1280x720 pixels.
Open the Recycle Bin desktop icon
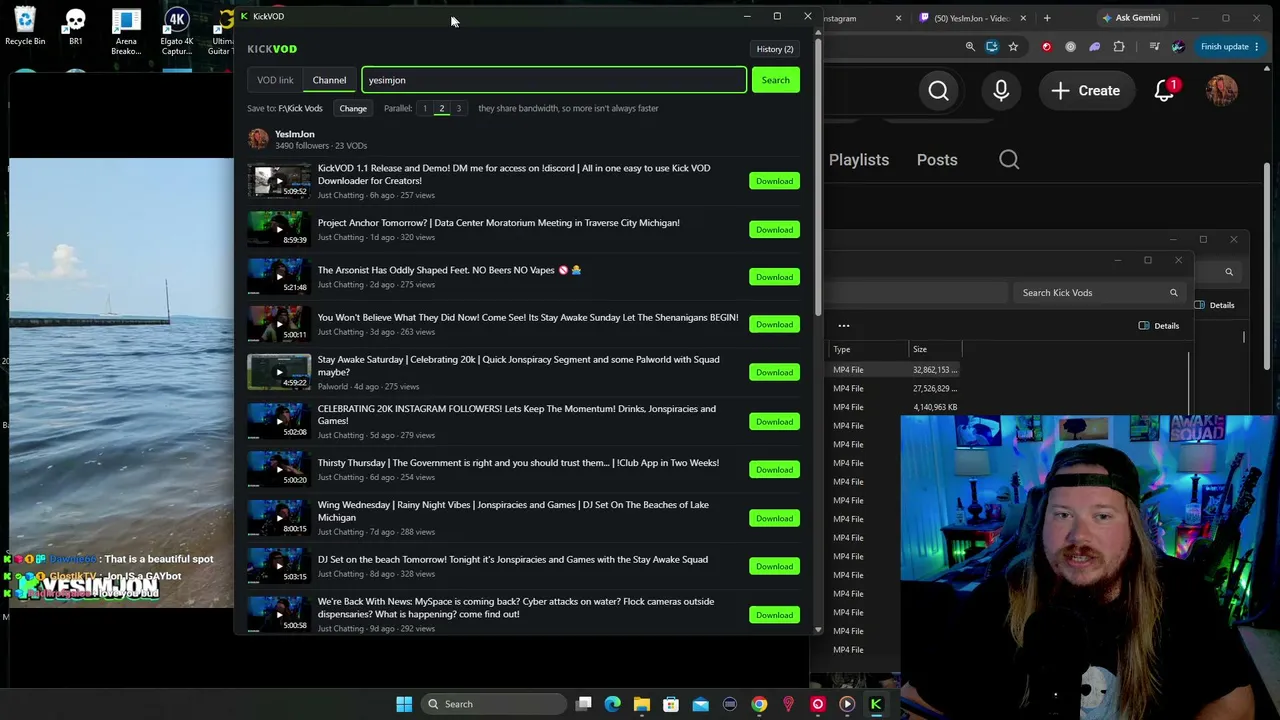pyautogui.click(x=25, y=27)
